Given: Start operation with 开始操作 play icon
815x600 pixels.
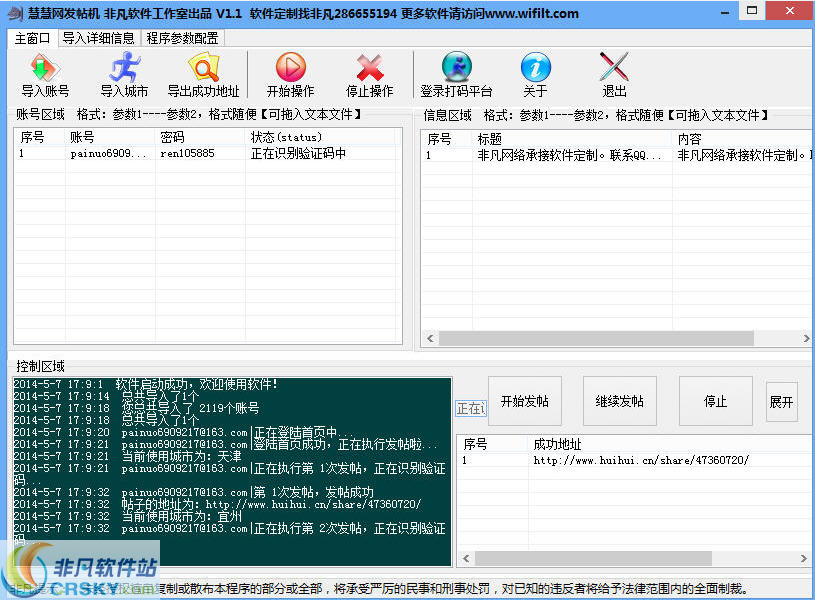Looking at the screenshot, I should click(291, 68).
